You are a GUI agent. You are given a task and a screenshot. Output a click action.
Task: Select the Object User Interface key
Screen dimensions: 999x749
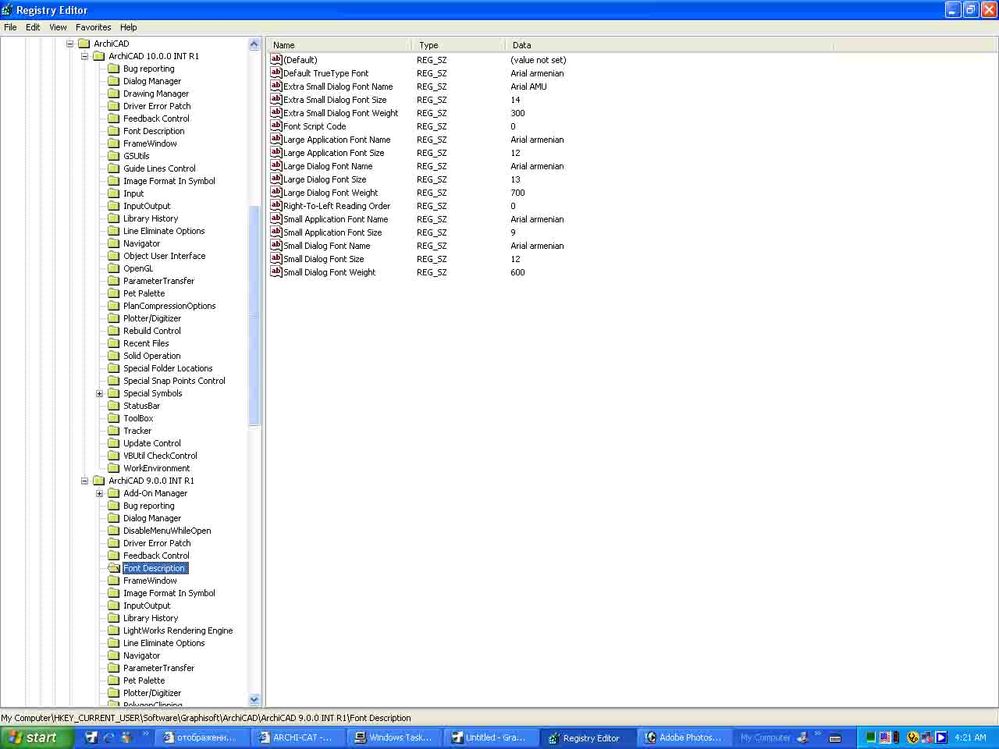[164, 255]
